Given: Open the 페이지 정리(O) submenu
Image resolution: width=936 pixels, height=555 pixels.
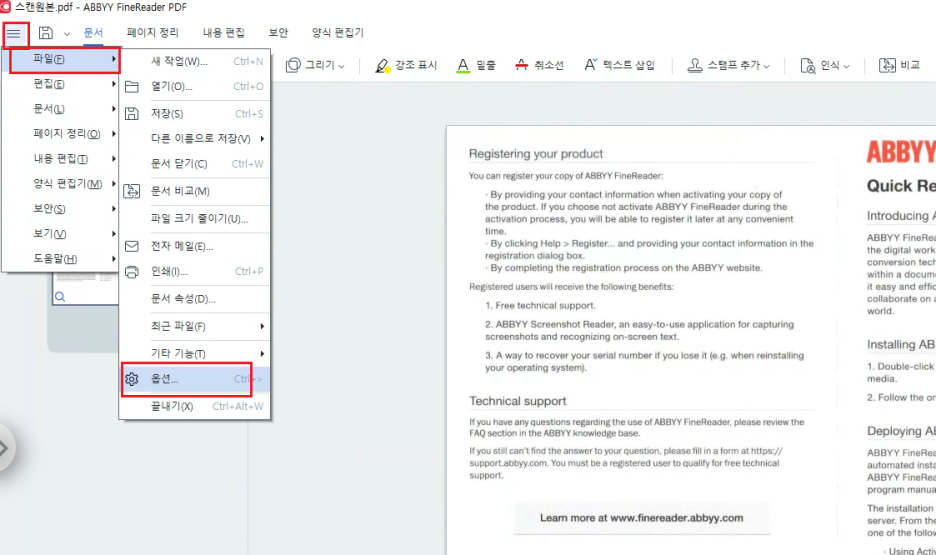Looking at the screenshot, I should (60, 134).
